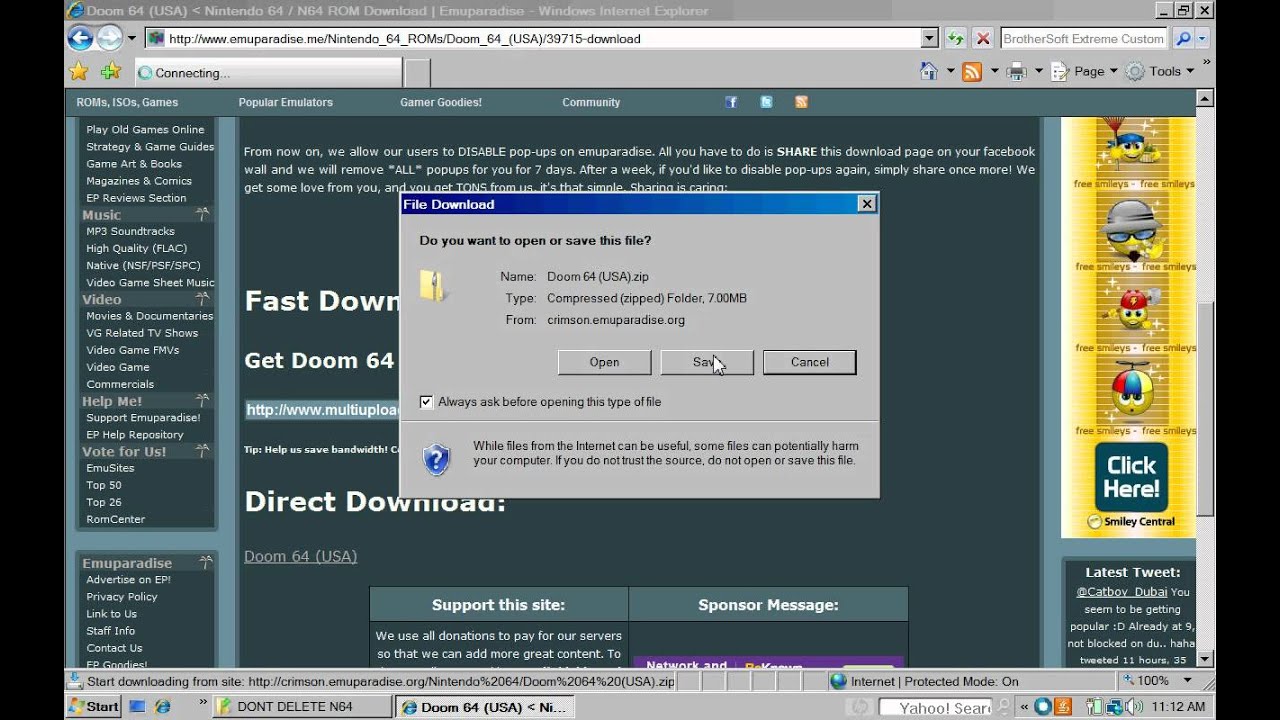Close the File Download dialog with X
The width and height of the screenshot is (1280, 720).
867,204
